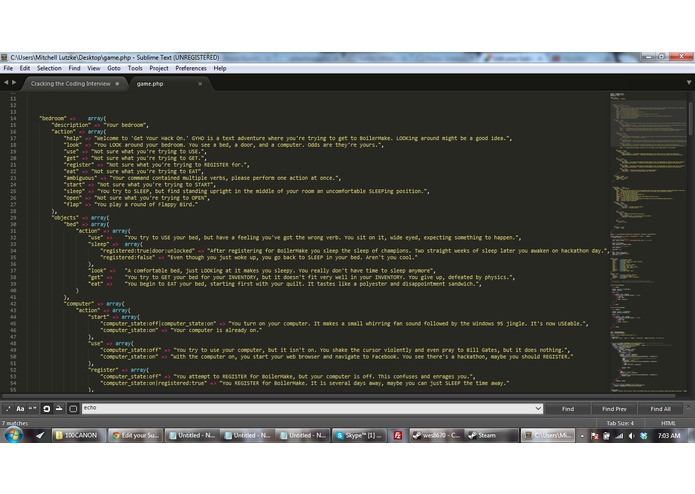Screen dimensions: 695x494
Task: Click unsaved dot on Cracking the Coding Interview tab
Action: [117, 83]
